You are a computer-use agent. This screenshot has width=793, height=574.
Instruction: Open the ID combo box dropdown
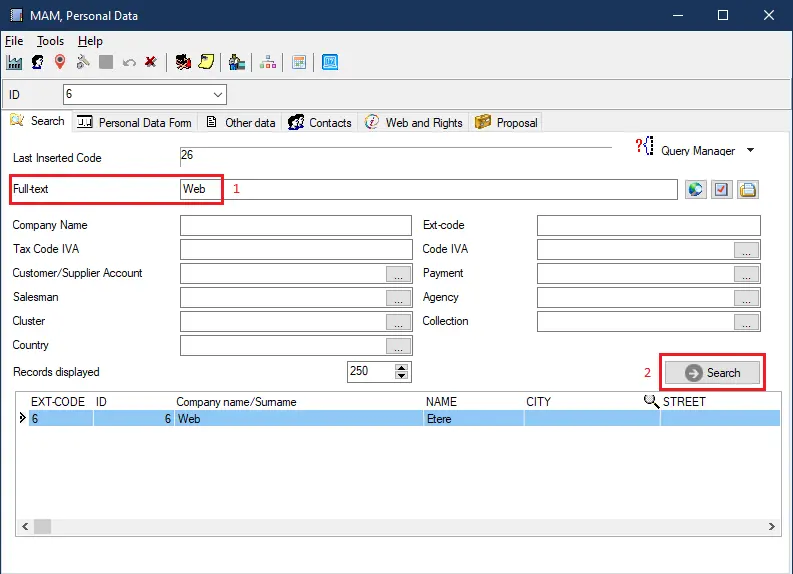pos(218,95)
